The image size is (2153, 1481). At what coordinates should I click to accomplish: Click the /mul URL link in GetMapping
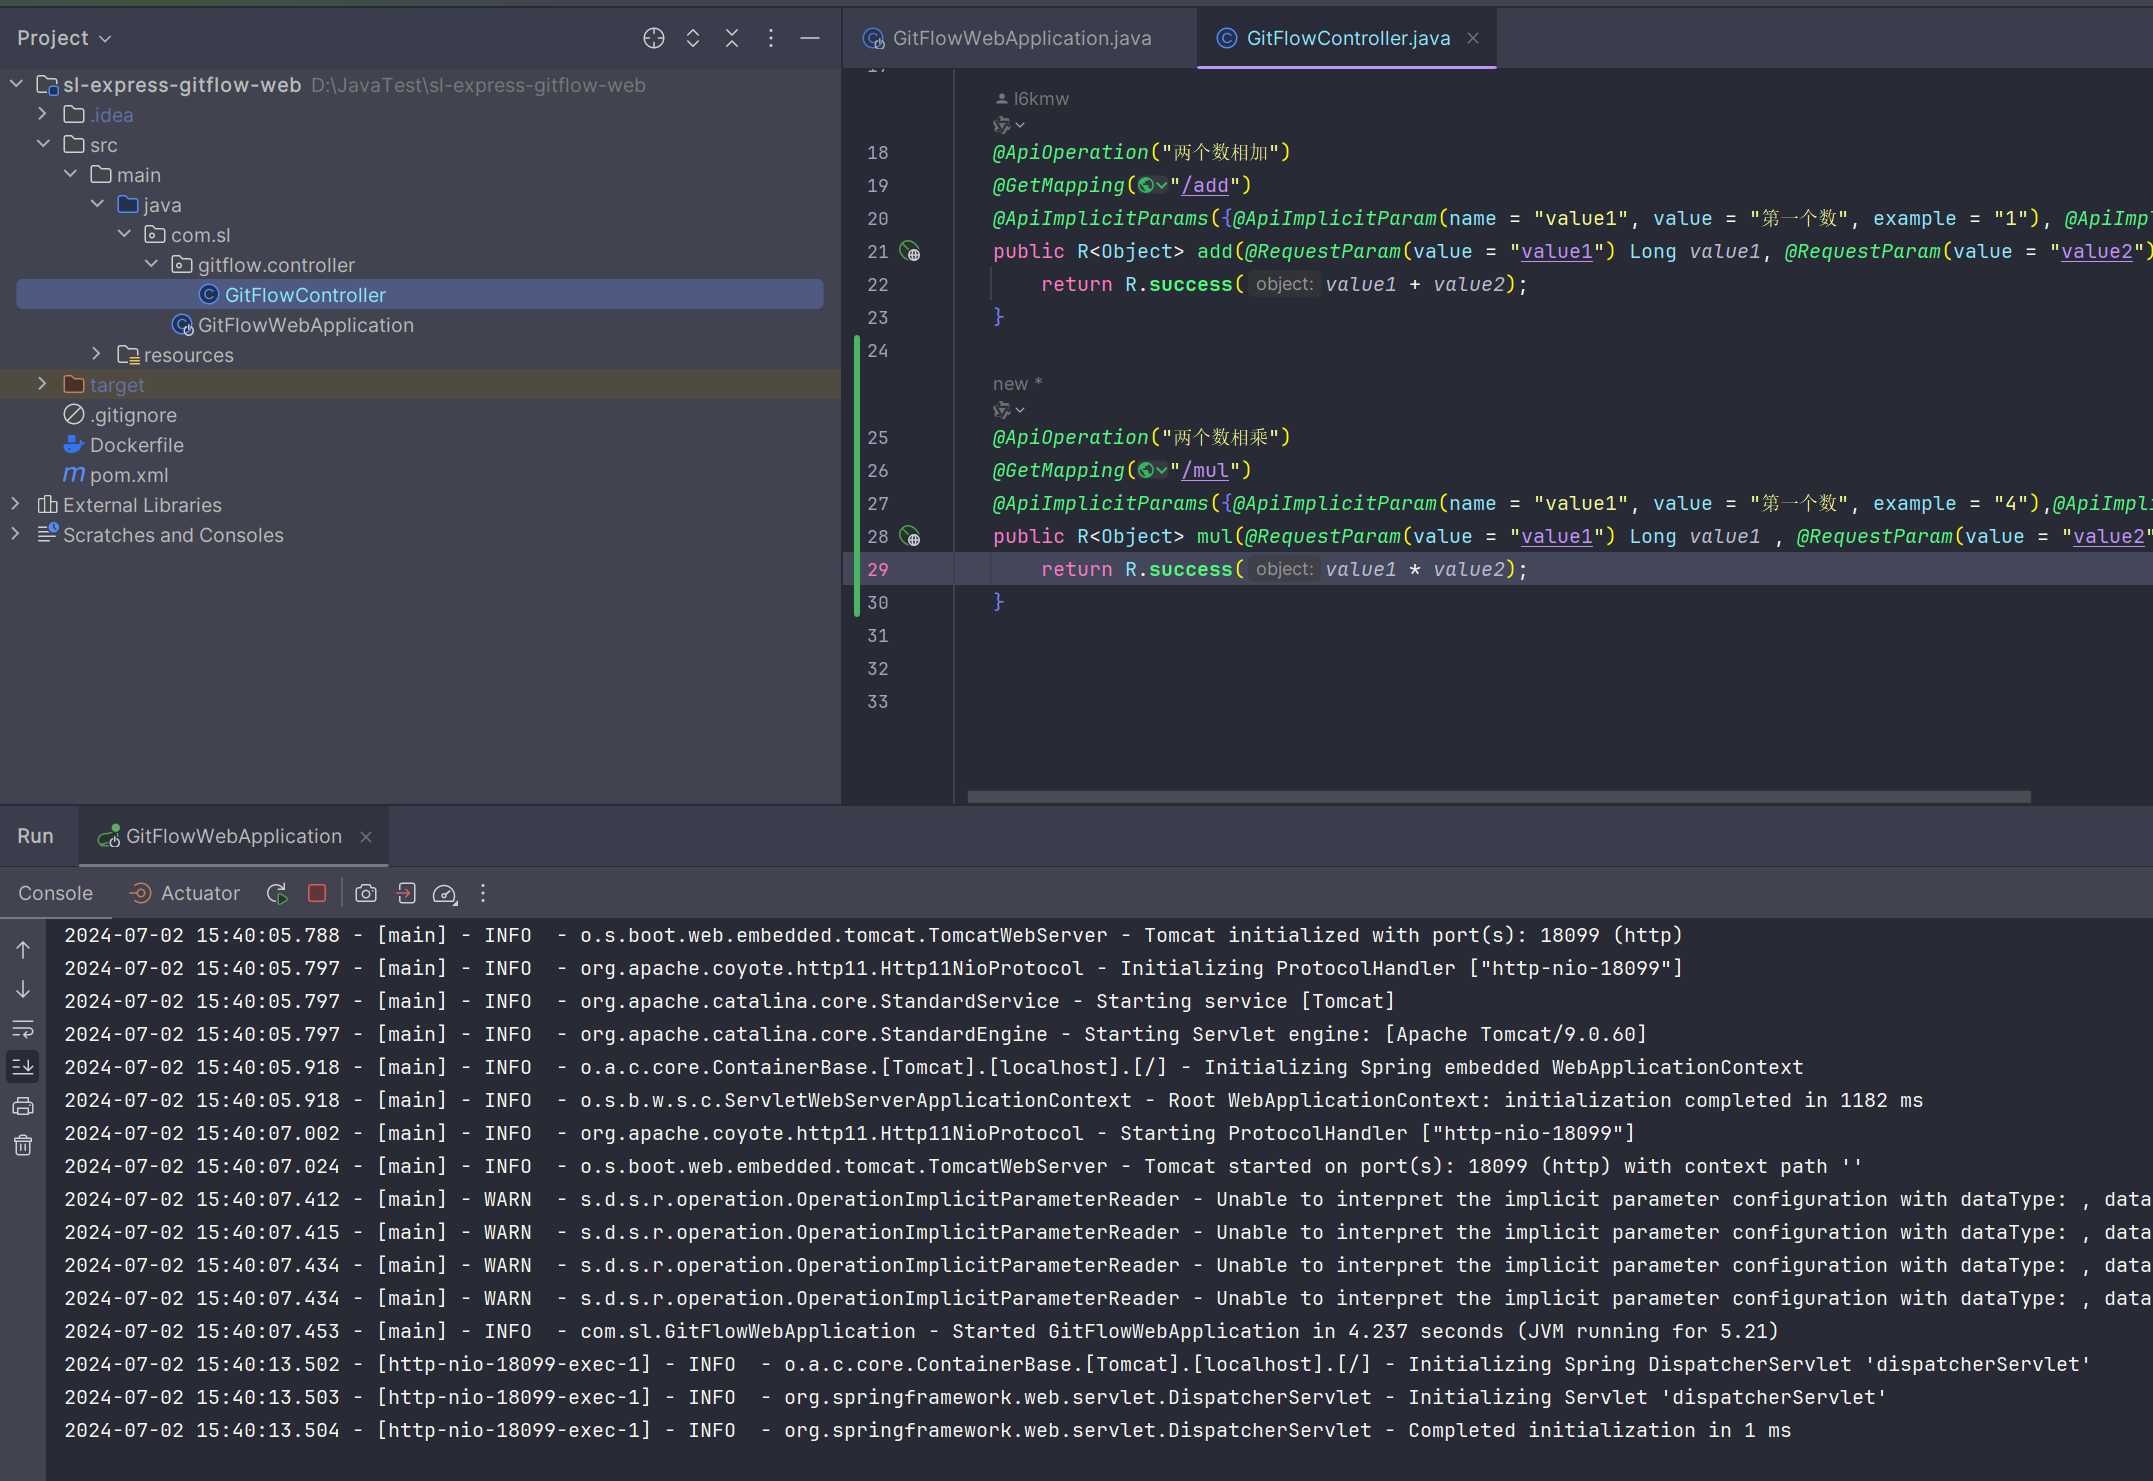point(1205,470)
